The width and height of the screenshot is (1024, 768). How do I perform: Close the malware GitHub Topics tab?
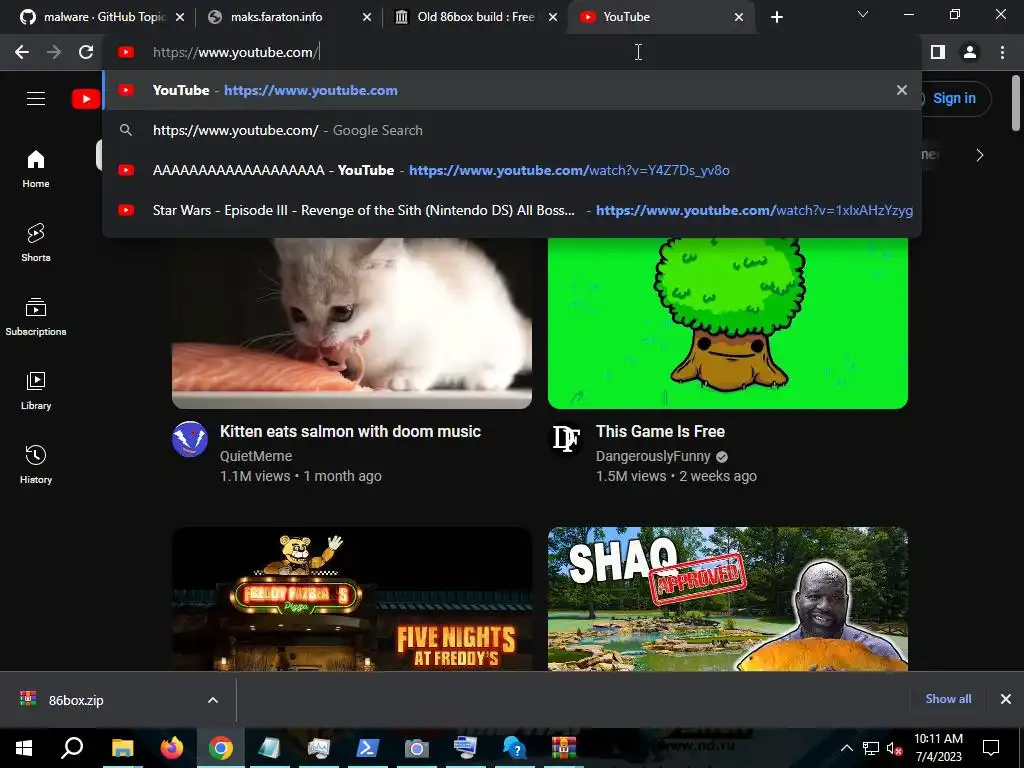point(180,17)
